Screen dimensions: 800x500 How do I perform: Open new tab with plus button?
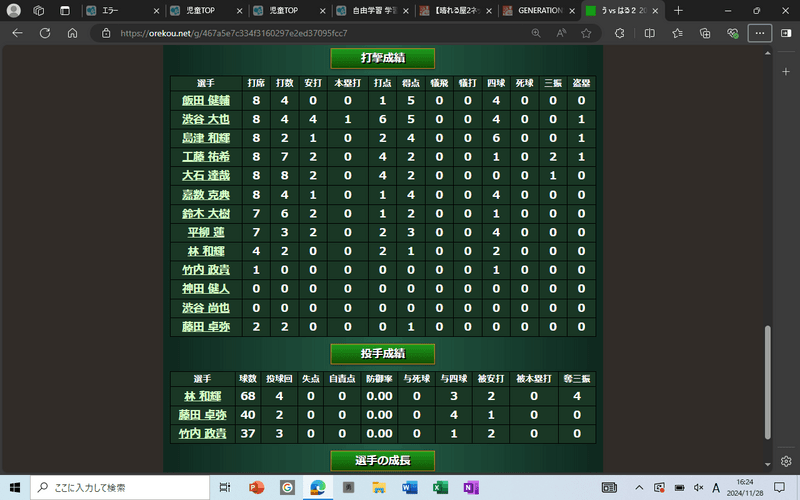678,10
